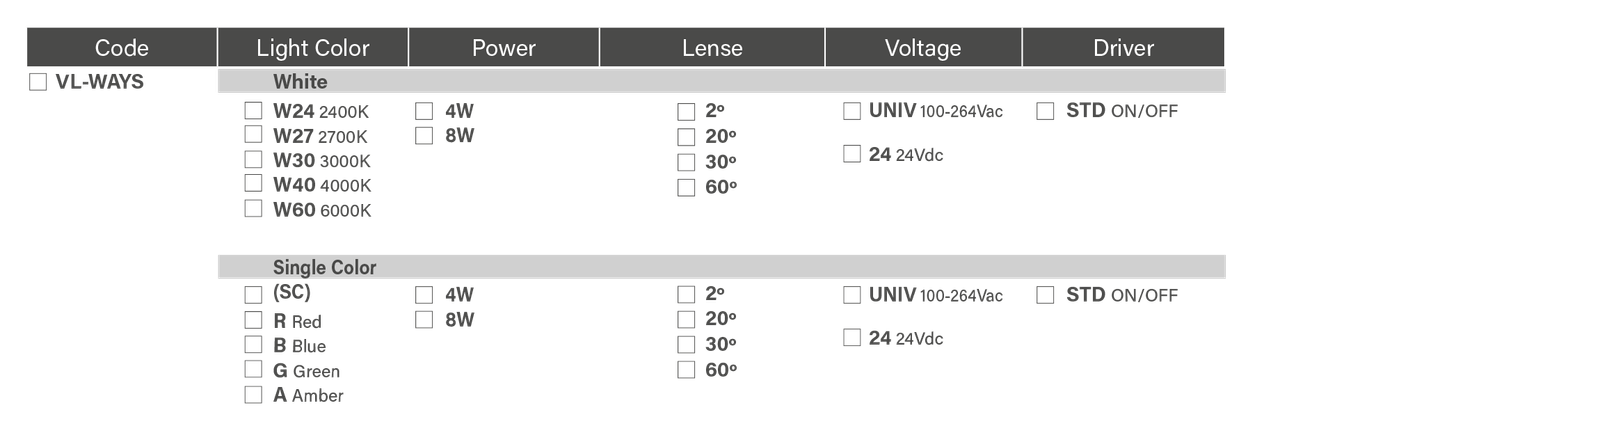This screenshot has width=1600, height=429.
Task: Check the R Red color box
Action: click(x=254, y=320)
